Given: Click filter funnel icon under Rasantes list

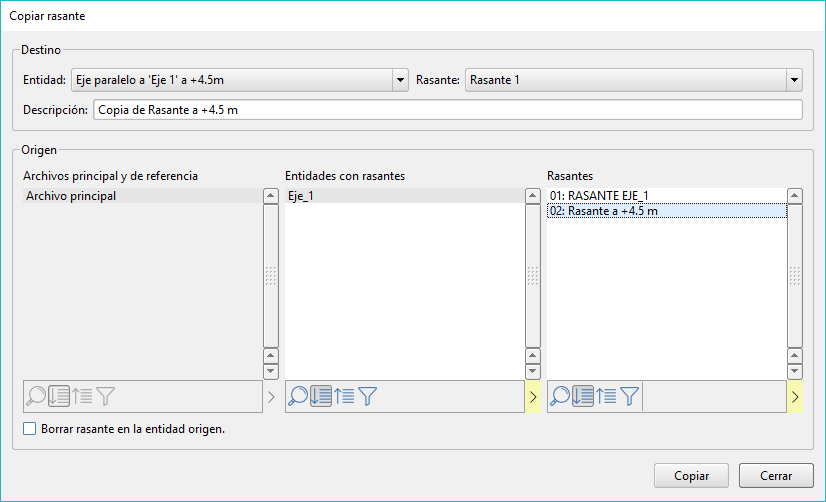Looking at the screenshot, I should tap(629, 396).
